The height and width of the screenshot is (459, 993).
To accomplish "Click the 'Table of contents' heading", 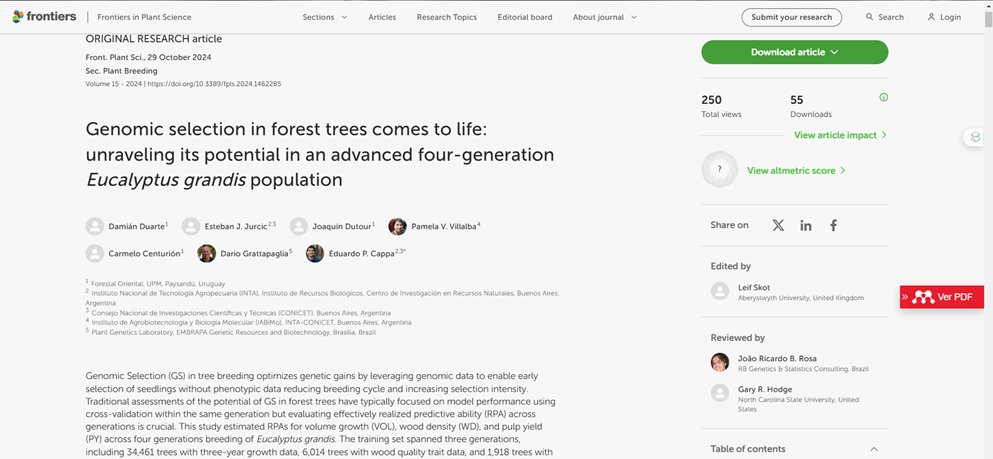I will click(748, 449).
